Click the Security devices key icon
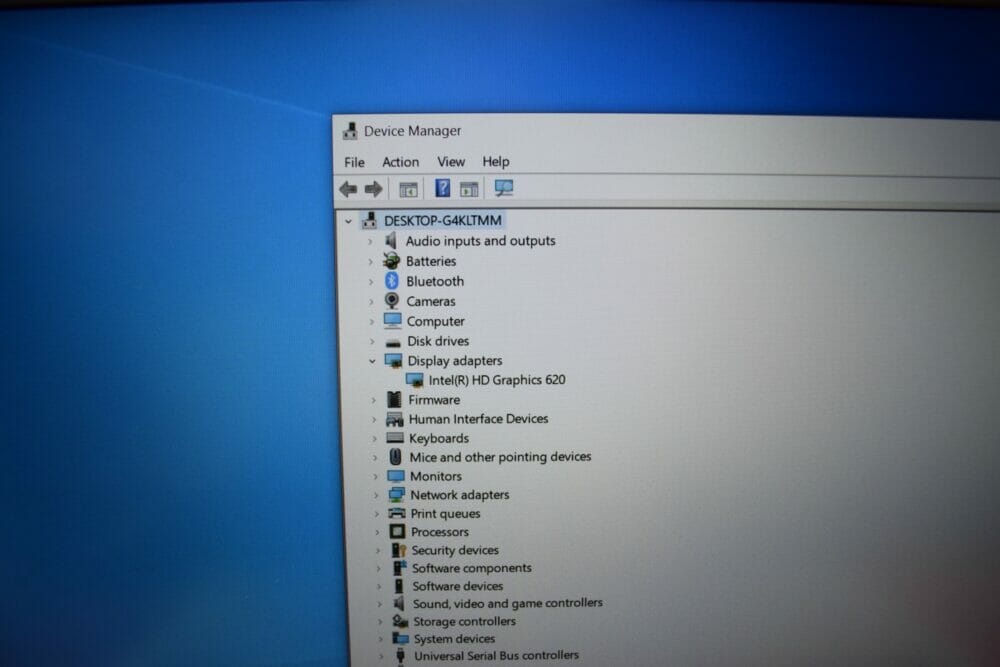The height and width of the screenshot is (667, 1000). (399, 550)
